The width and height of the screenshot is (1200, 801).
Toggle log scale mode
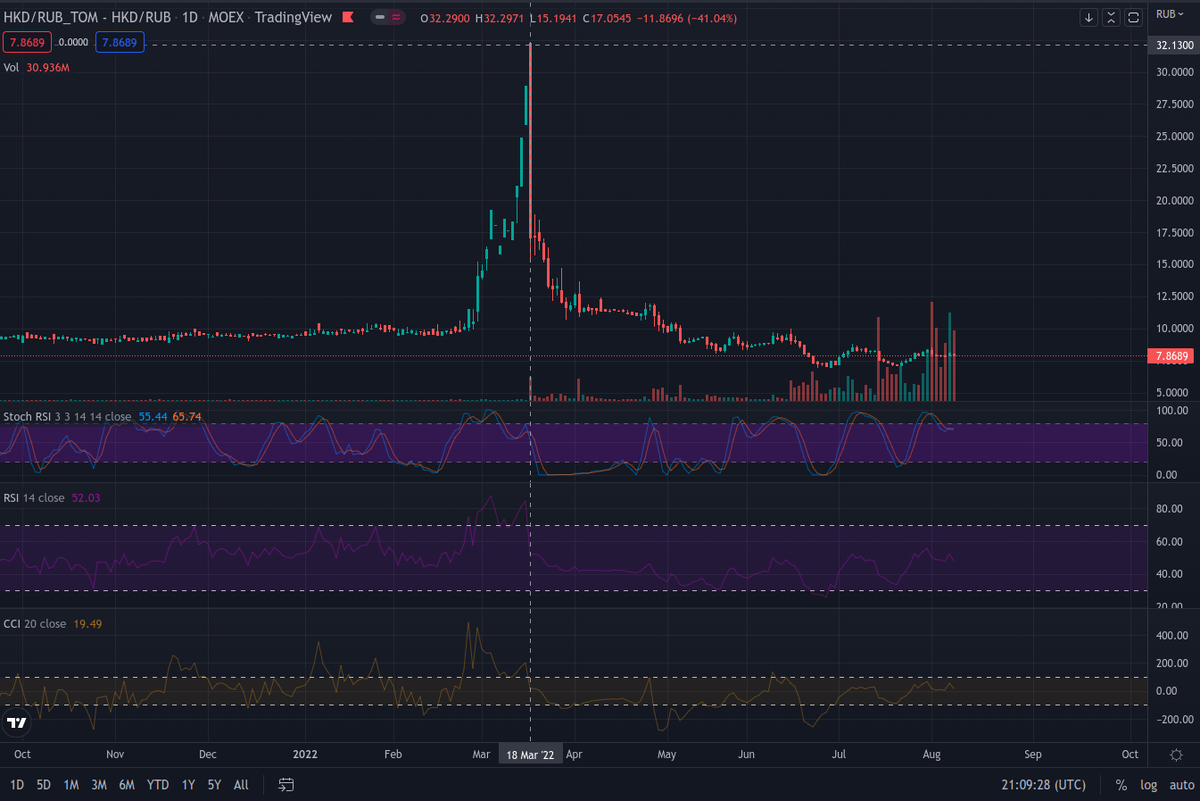(x=1147, y=785)
